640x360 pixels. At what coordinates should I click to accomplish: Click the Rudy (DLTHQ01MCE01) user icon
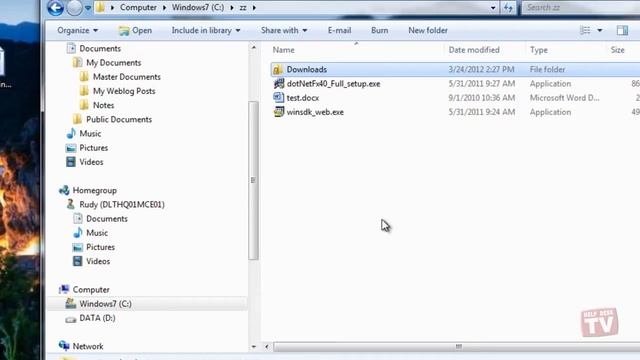[71, 204]
